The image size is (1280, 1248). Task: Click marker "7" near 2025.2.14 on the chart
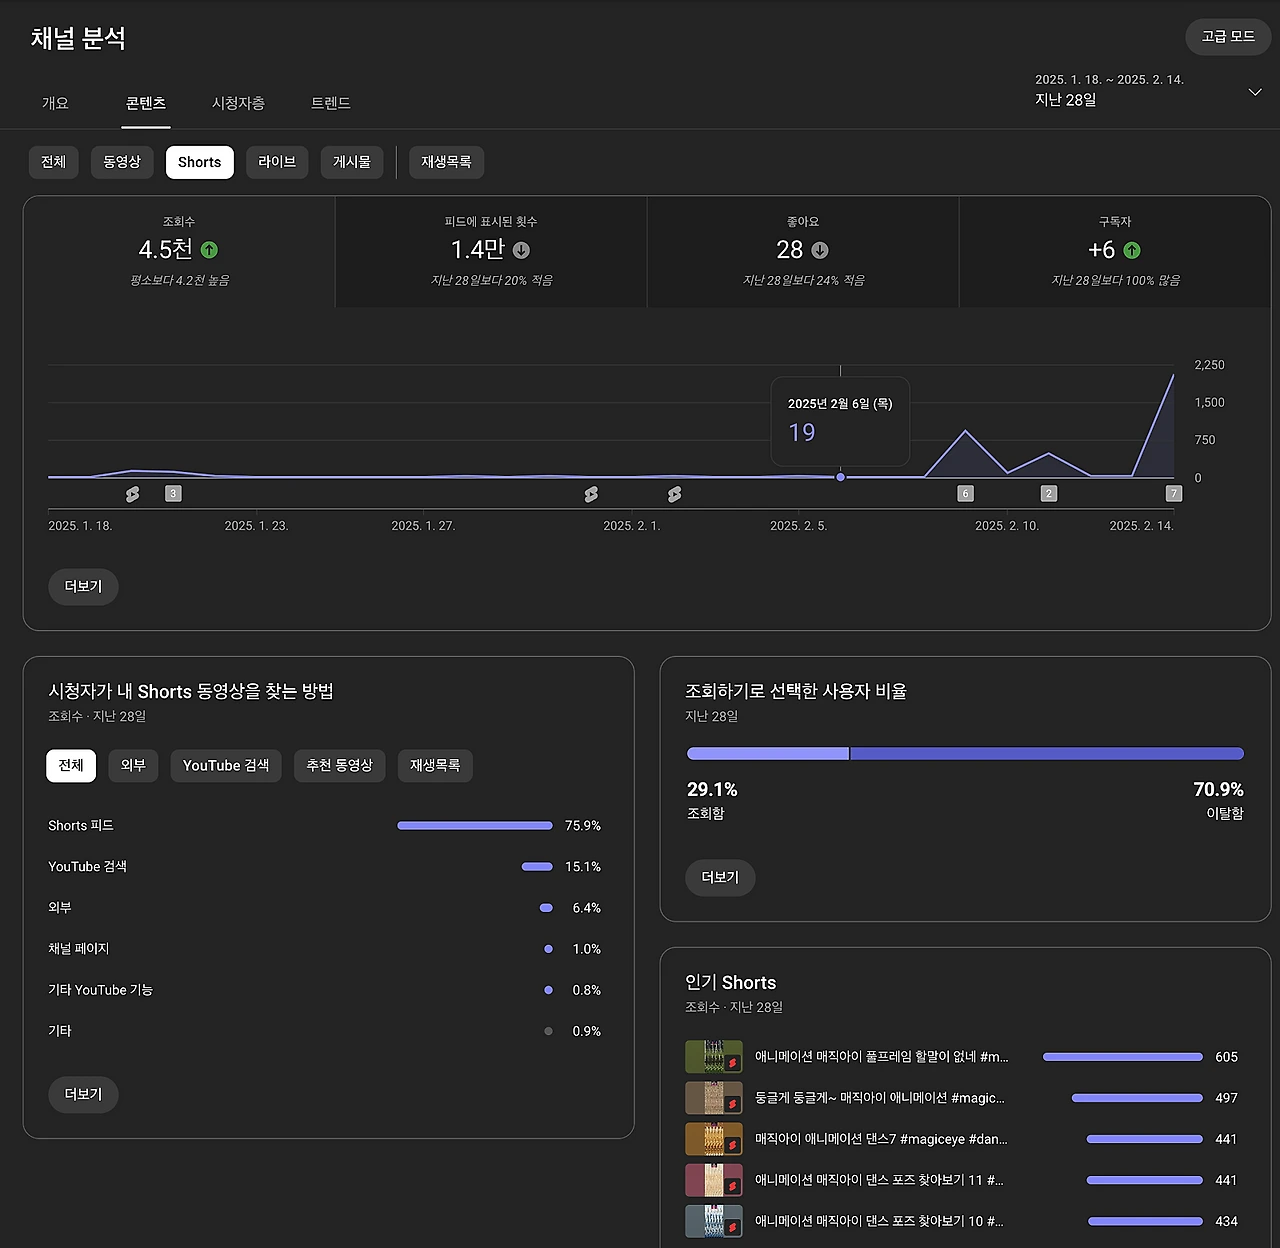coord(1173,493)
